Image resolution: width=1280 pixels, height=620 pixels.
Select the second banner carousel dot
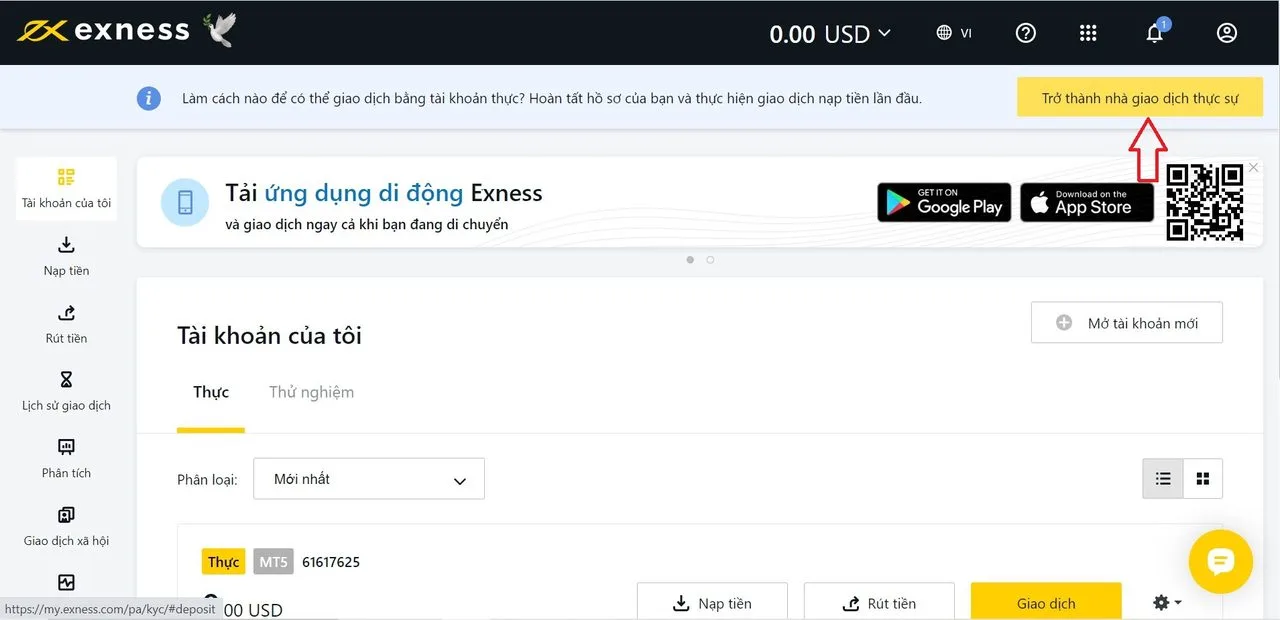coord(710,260)
